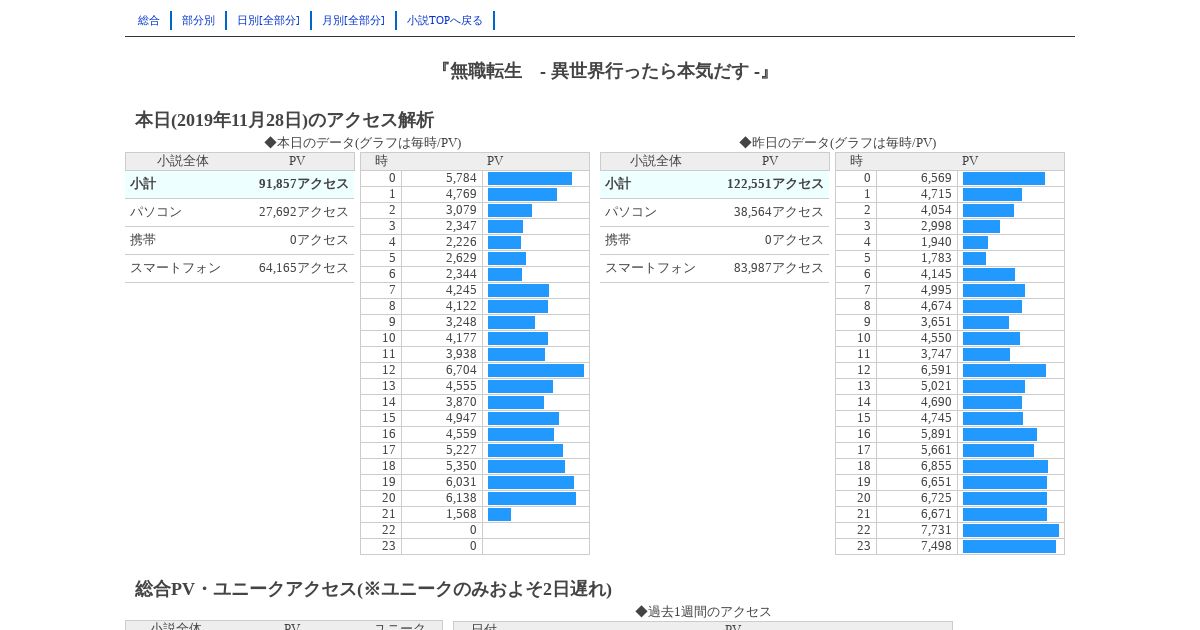Click 小説TOPへ戻る link
Viewport: 1200px width, 630px height.
coord(445,20)
